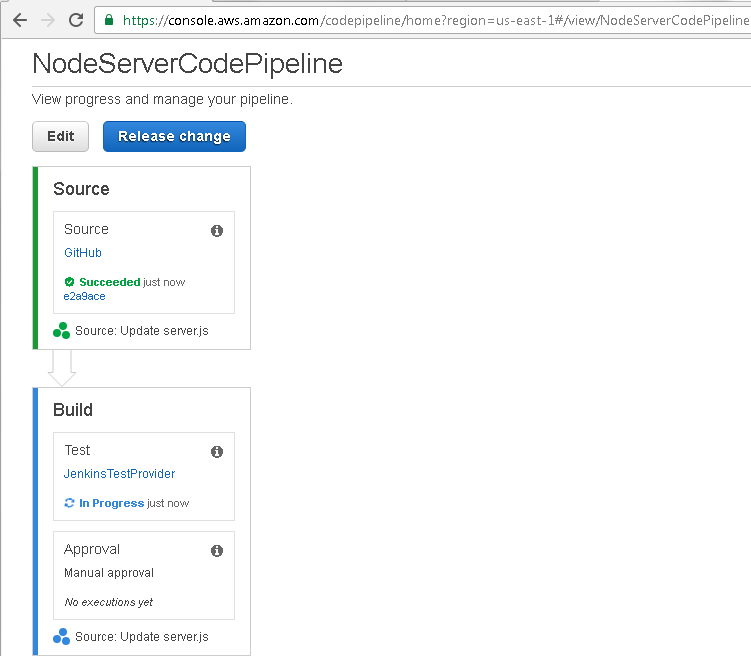Click the Build stage heading
The image size is (751, 656).
(x=73, y=410)
